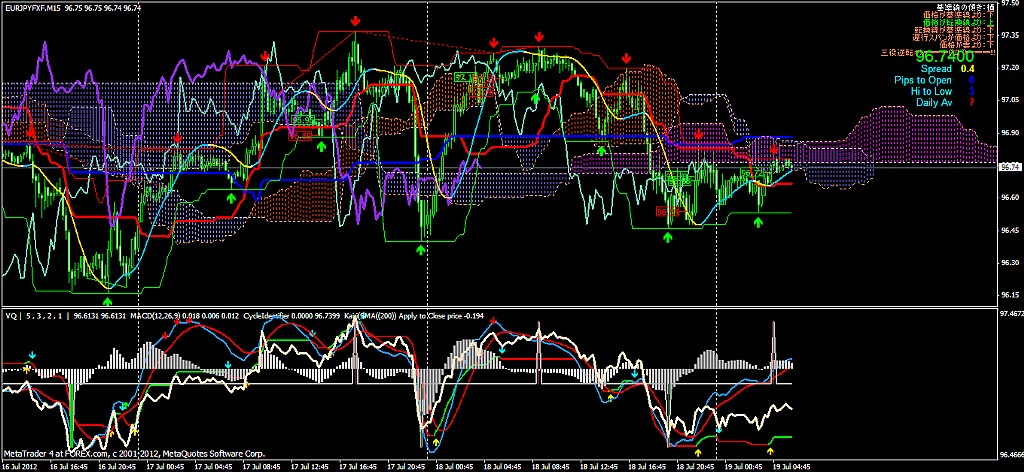Screen dimensions: 1024x472
Task: Click the green up arrow under the lowest price low
Action: [108, 299]
